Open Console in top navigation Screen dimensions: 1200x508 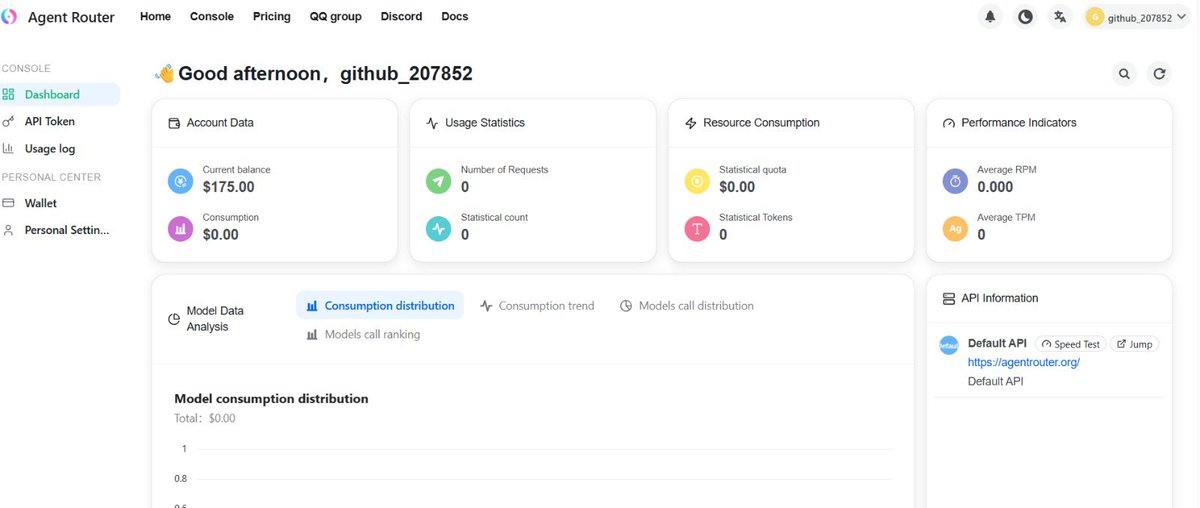(212, 17)
